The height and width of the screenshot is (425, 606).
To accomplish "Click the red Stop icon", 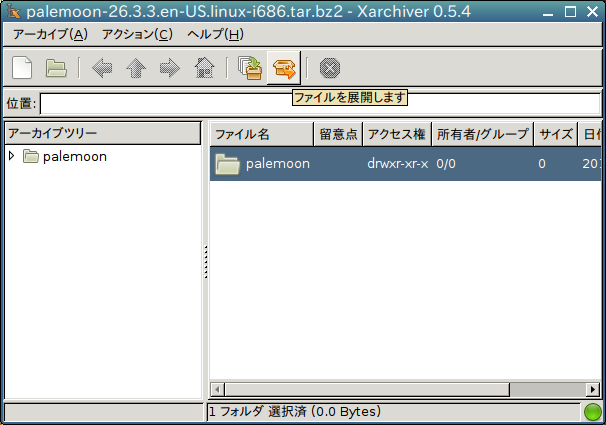I will (x=330, y=68).
